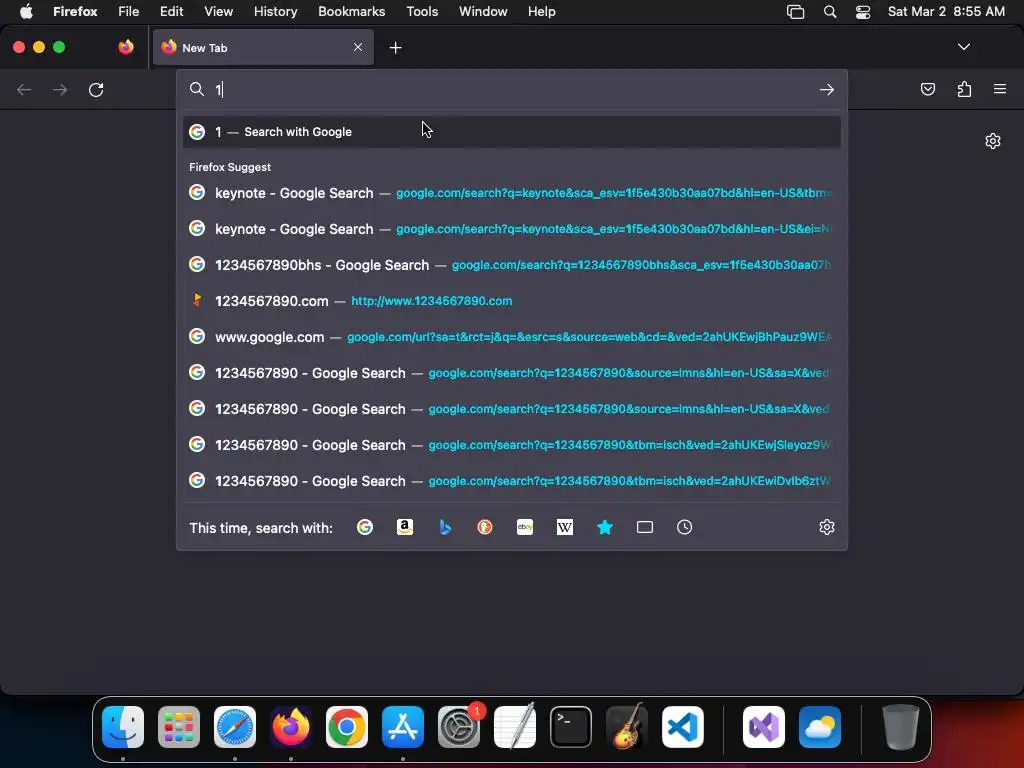Open 1234567890bhs Google Search suggestion
1024x768 pixels.
click(512, 264)
